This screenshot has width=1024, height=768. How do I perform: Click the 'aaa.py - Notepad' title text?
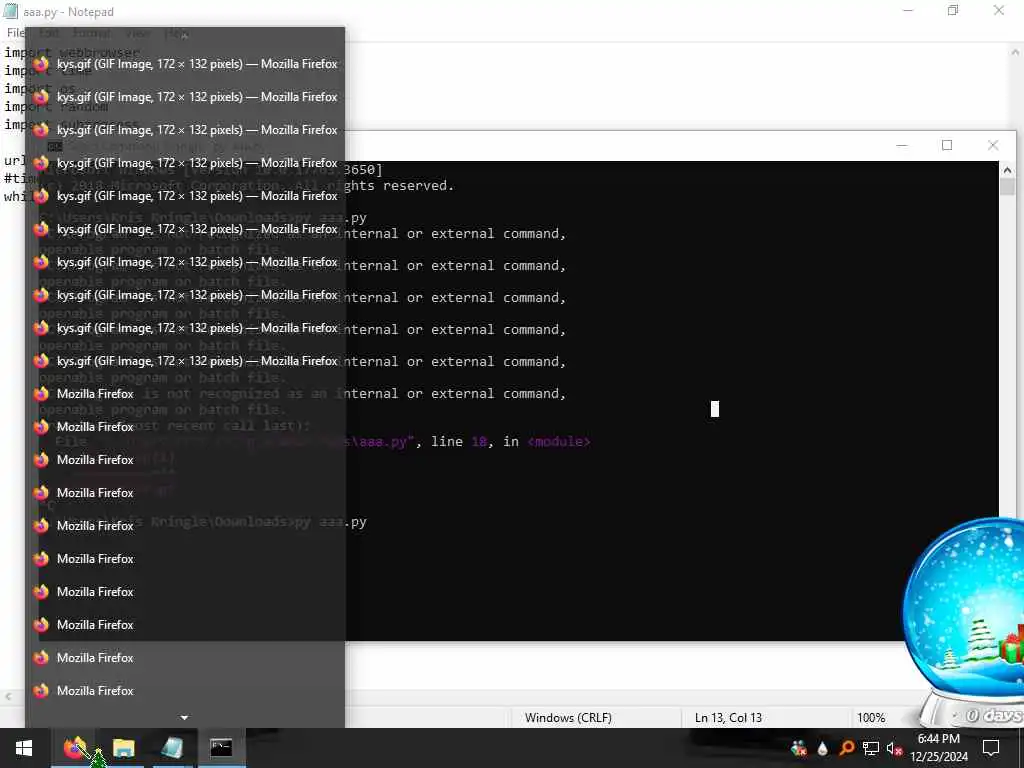coord(68,12)
